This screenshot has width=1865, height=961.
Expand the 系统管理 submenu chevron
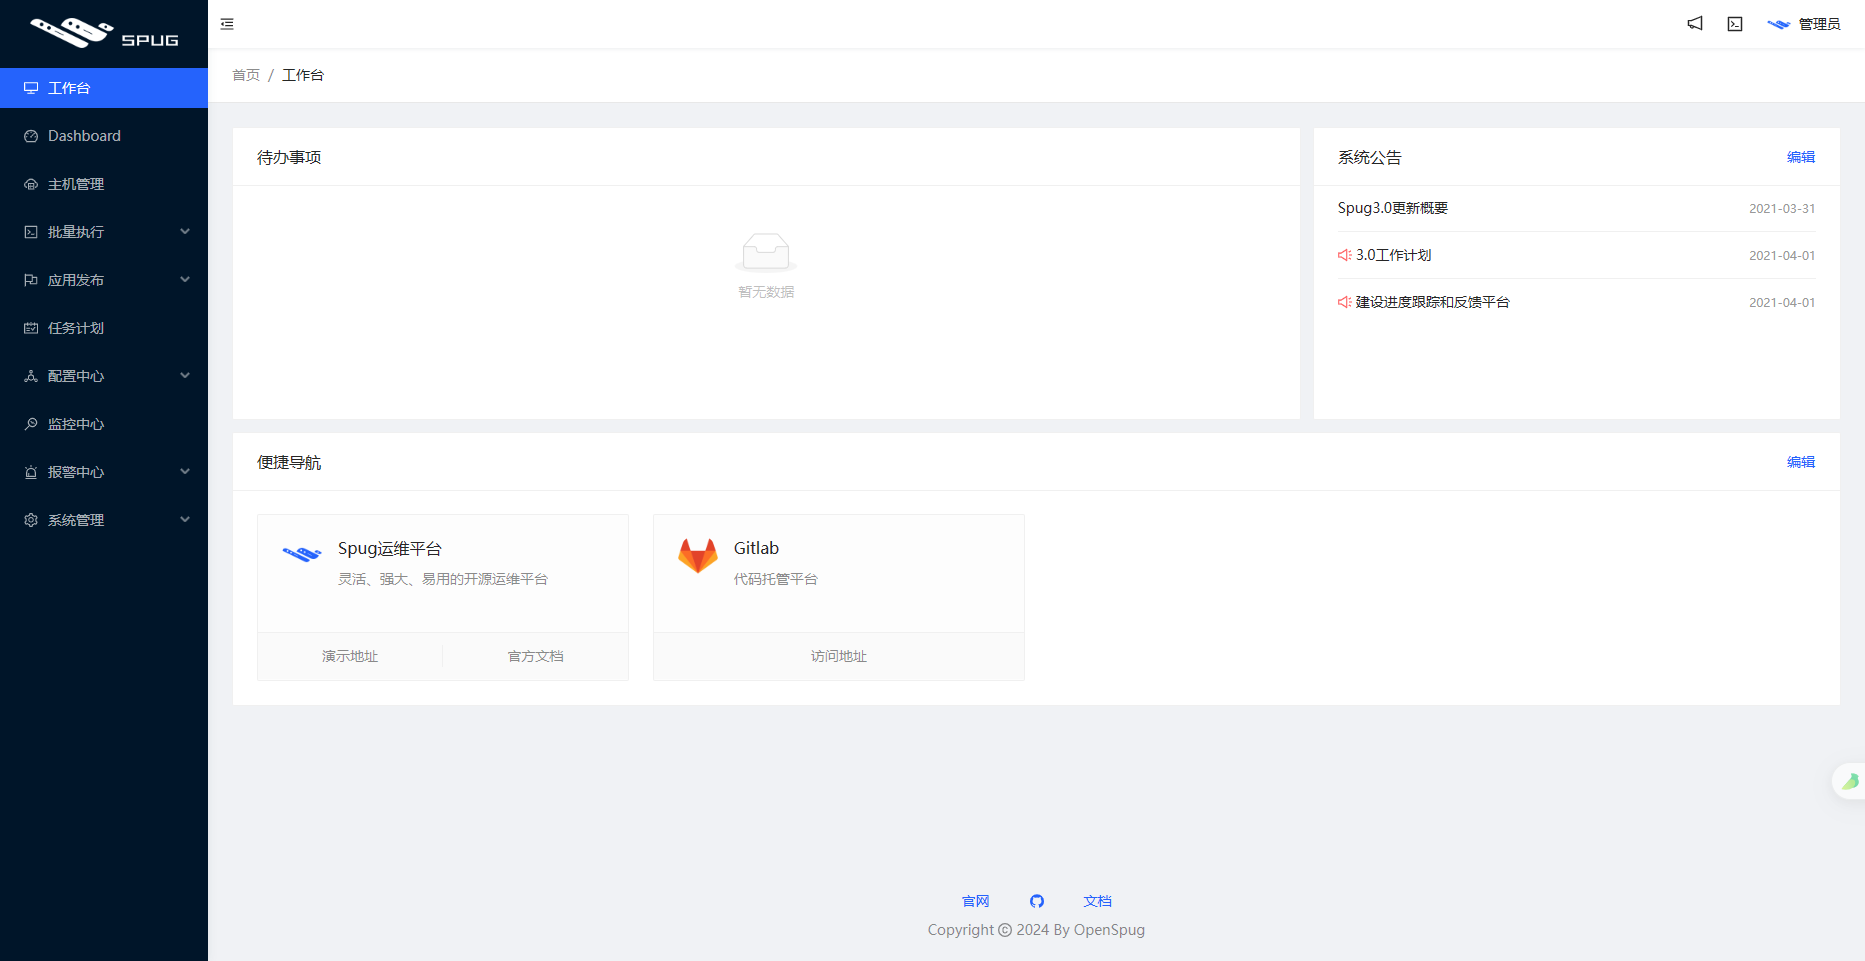[x=185, y=520]
